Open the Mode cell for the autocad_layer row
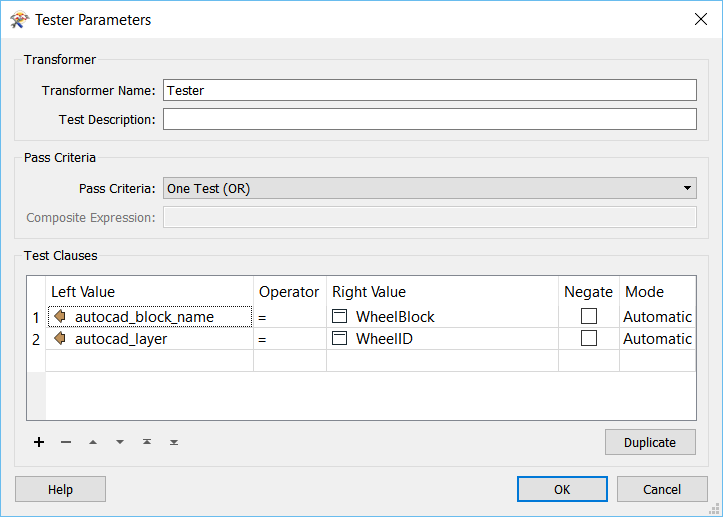The image size is (723, 517). pos(657,339)
